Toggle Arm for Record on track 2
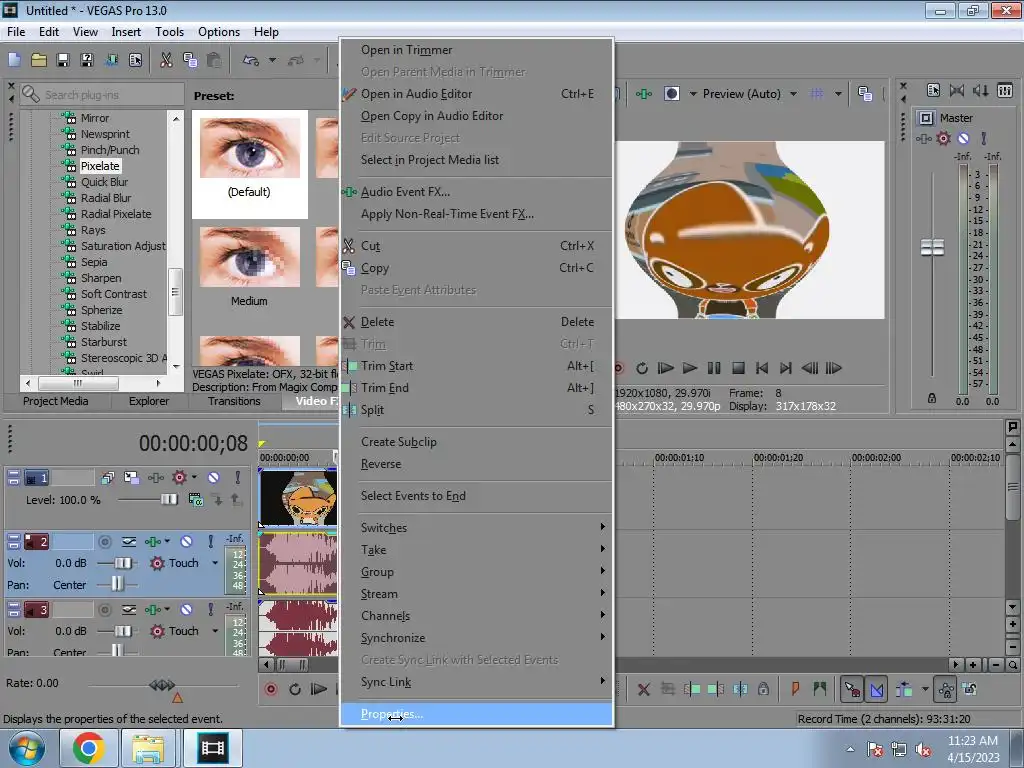1024x768 pixels. (104, 541)
